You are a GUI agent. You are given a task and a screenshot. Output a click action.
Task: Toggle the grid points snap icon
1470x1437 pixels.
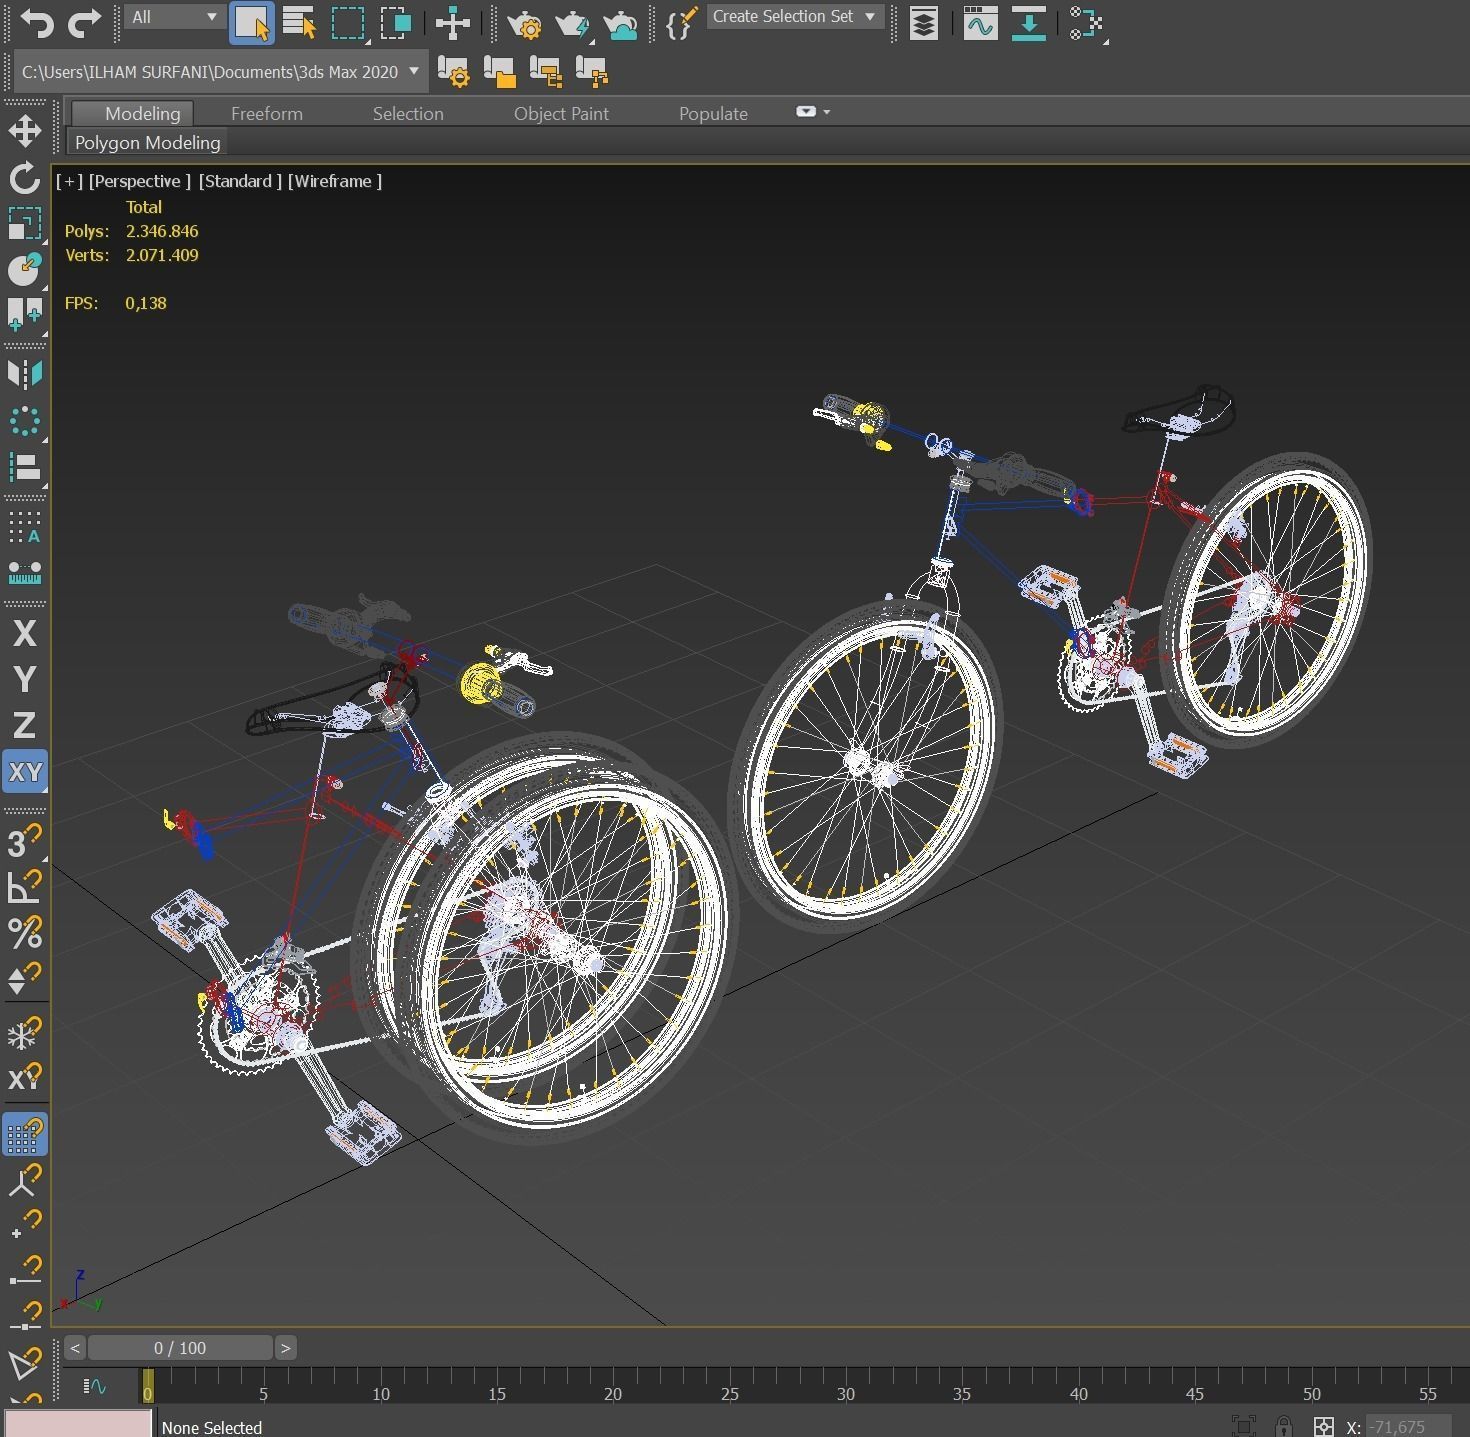[25, 1135]
